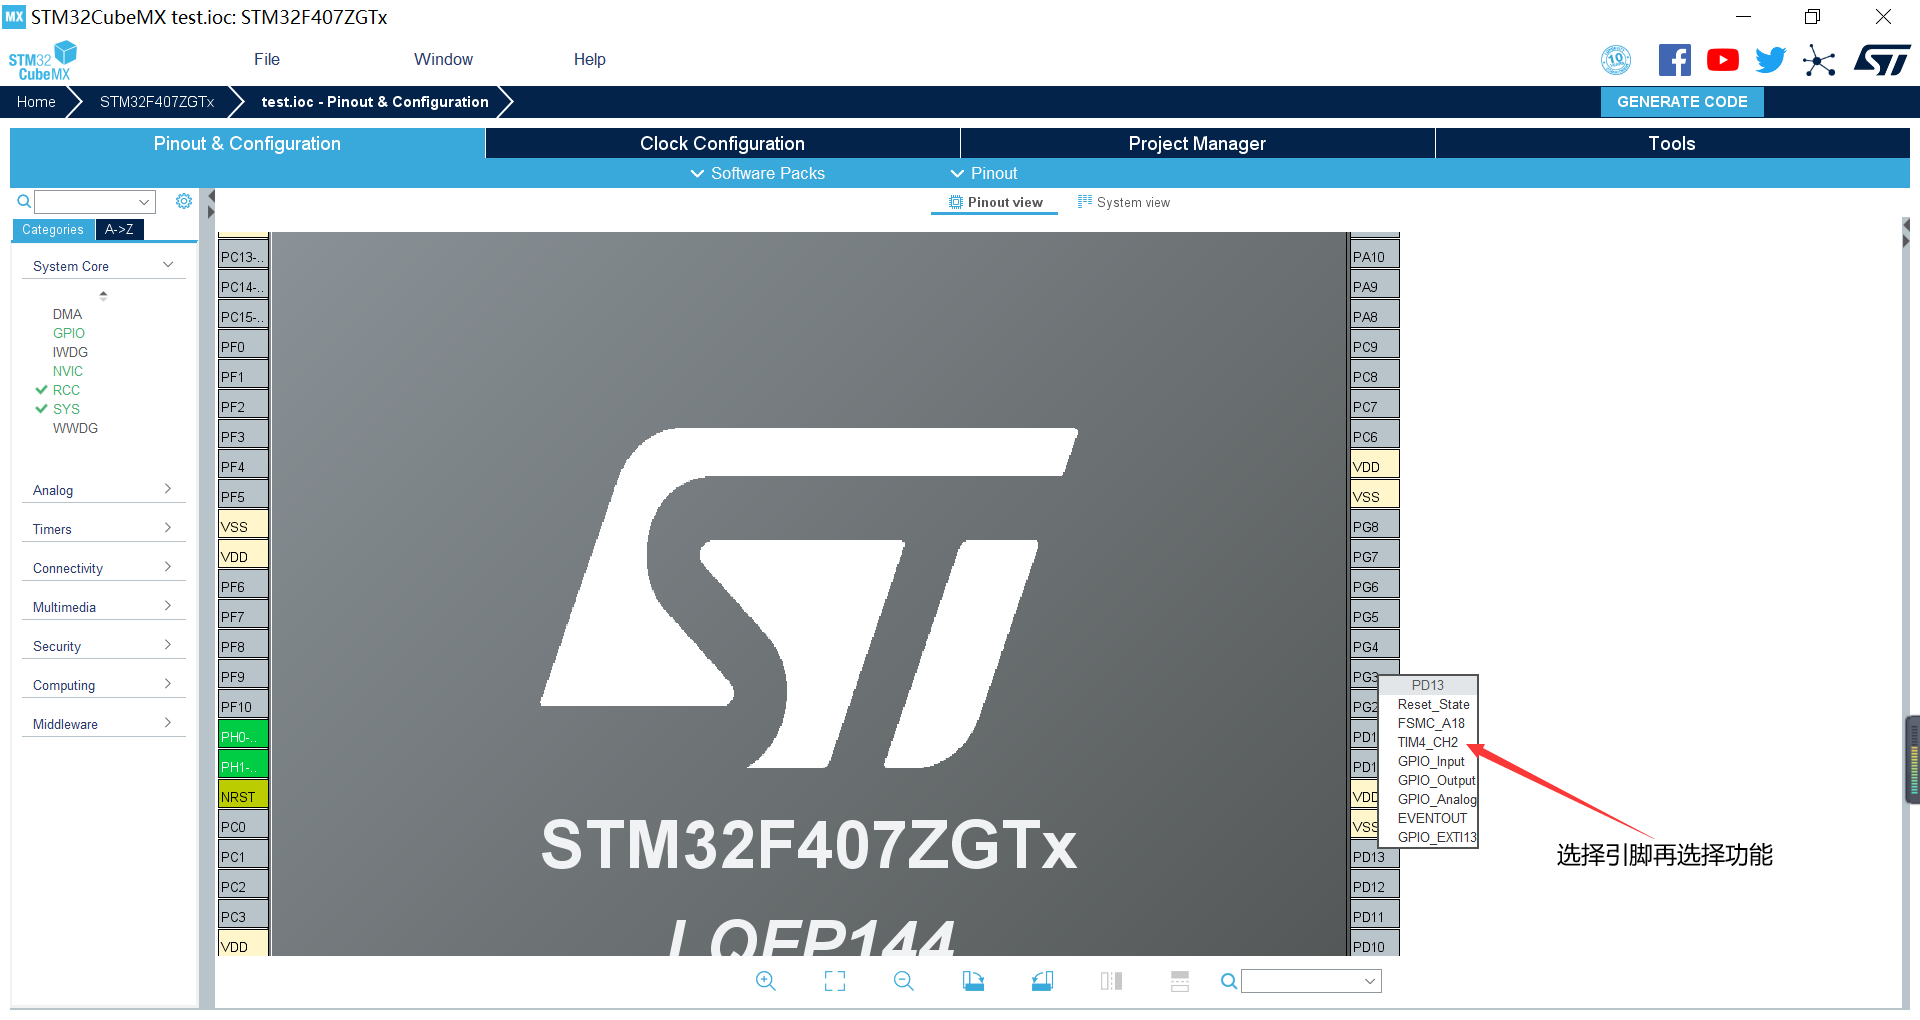This screenshot has height=1020, width=1920.
Task: Rotate the chip view counterclockwise
Action: point(1042,981)
